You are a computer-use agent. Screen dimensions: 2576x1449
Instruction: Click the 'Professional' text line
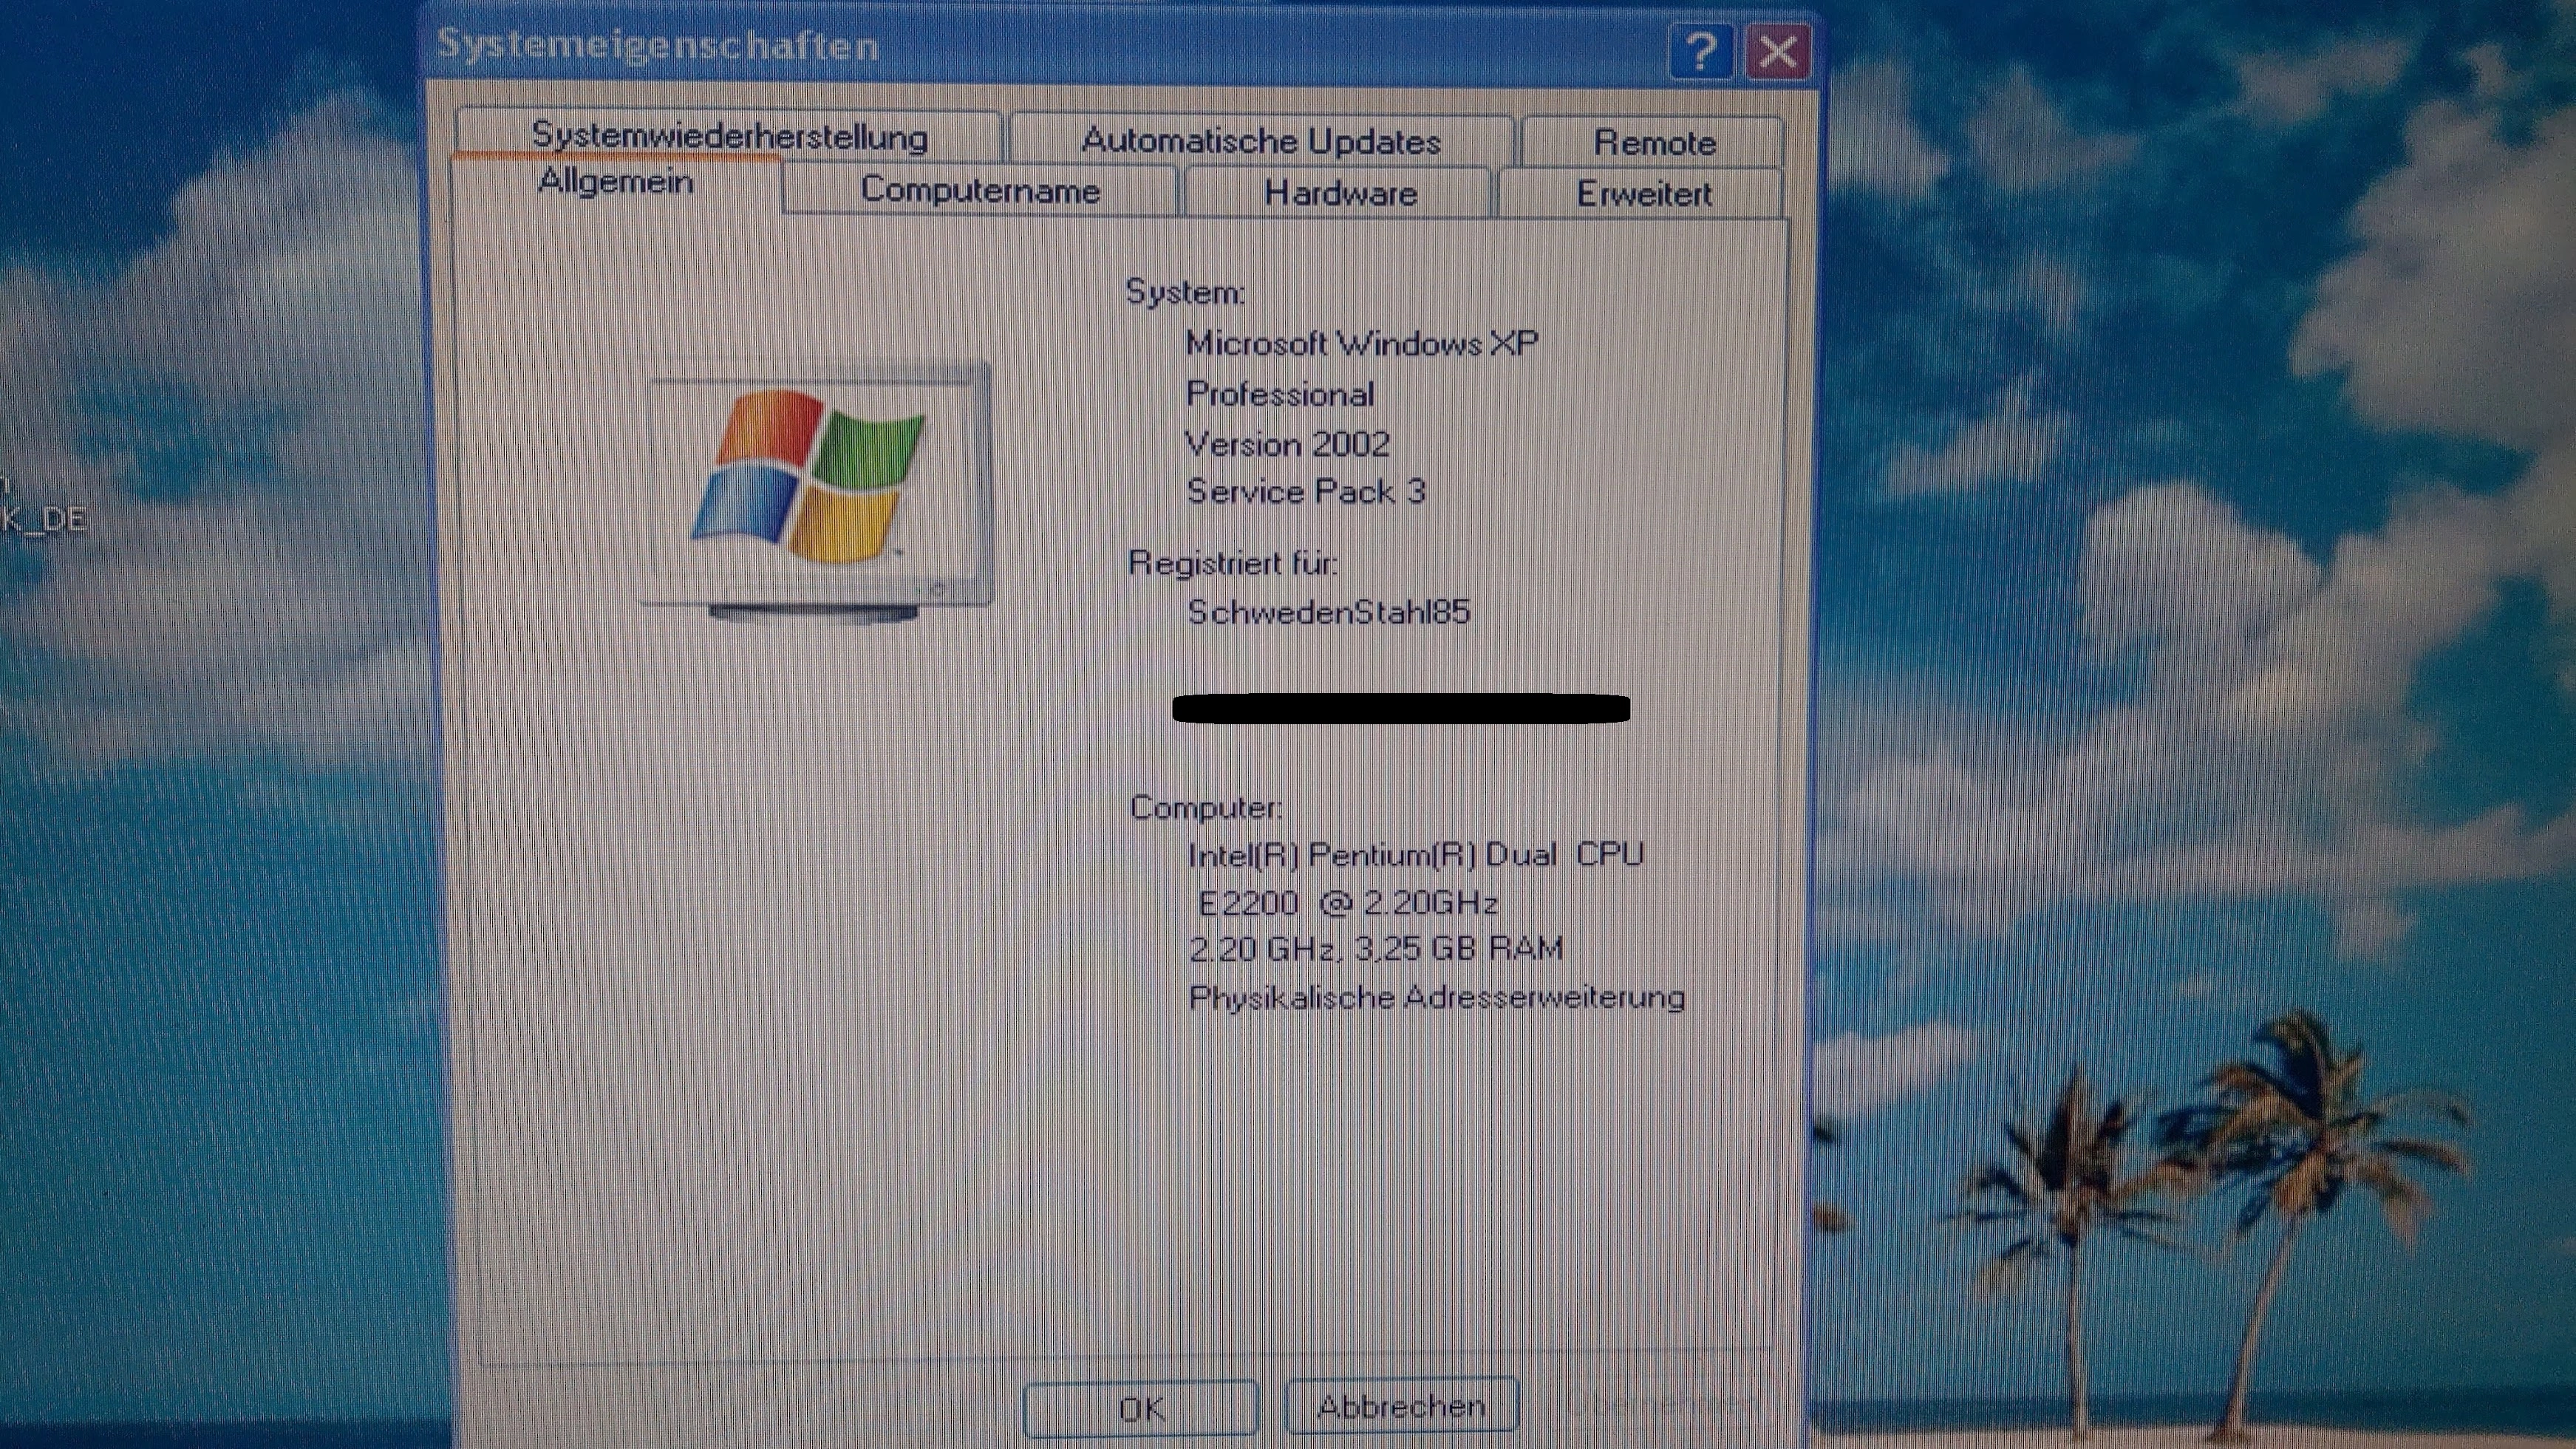click(1280, 394)
